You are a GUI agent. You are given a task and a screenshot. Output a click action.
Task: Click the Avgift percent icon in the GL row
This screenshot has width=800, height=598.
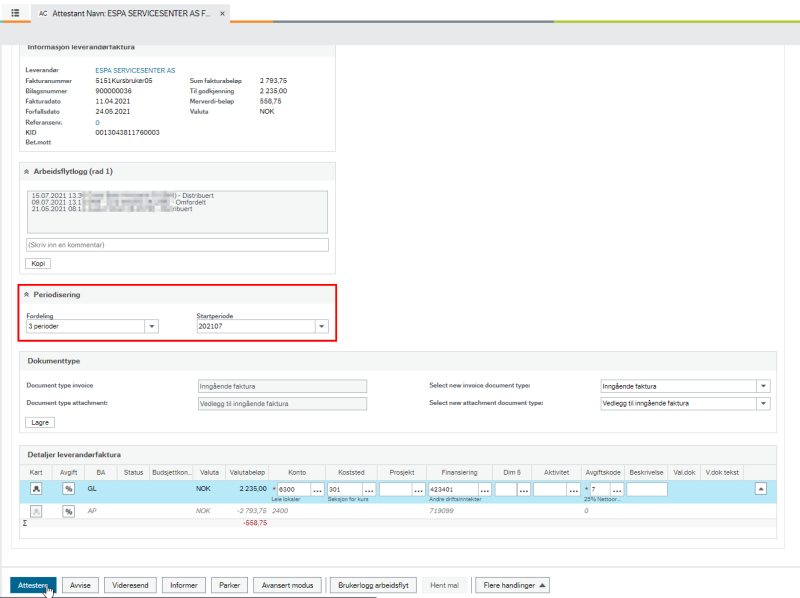click(x=68, y=489)
